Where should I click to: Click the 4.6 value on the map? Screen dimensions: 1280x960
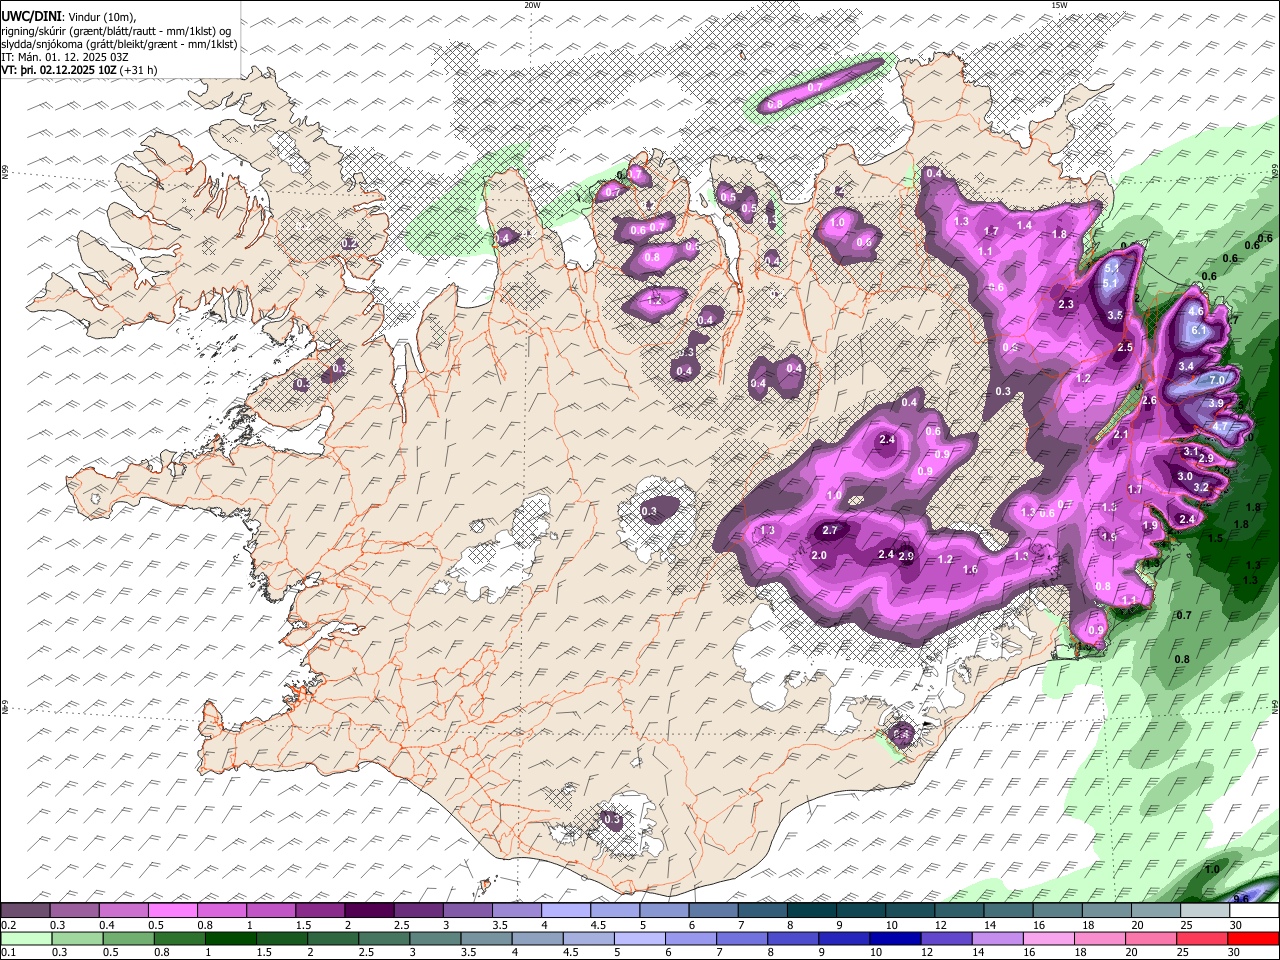(1196, 312)
